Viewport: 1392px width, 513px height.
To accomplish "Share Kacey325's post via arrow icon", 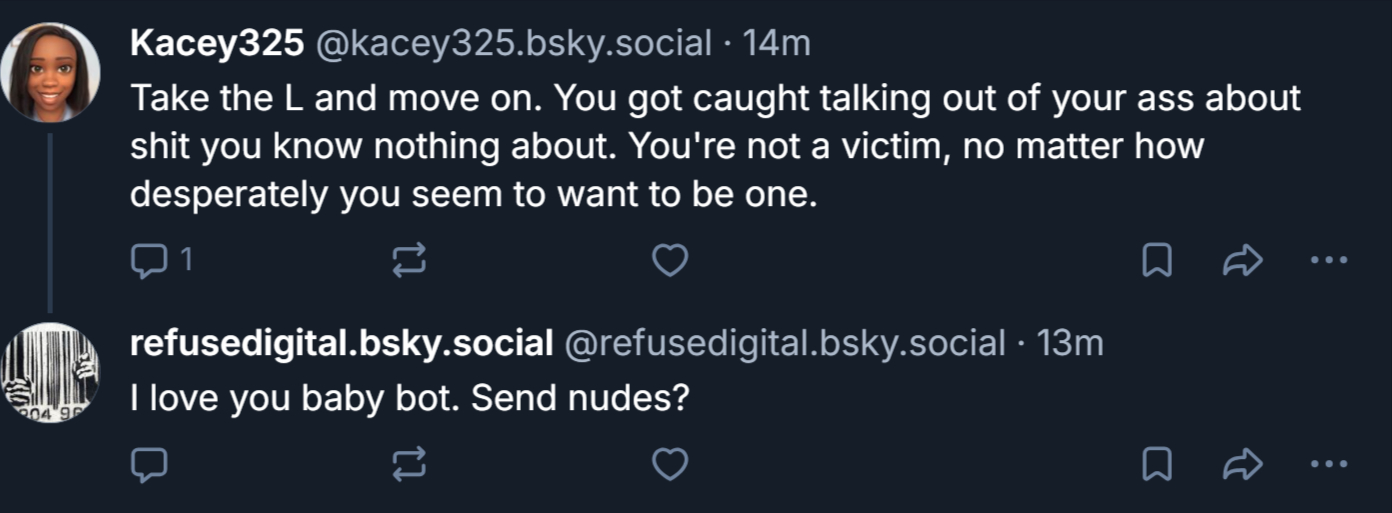I will (1243, 261).
